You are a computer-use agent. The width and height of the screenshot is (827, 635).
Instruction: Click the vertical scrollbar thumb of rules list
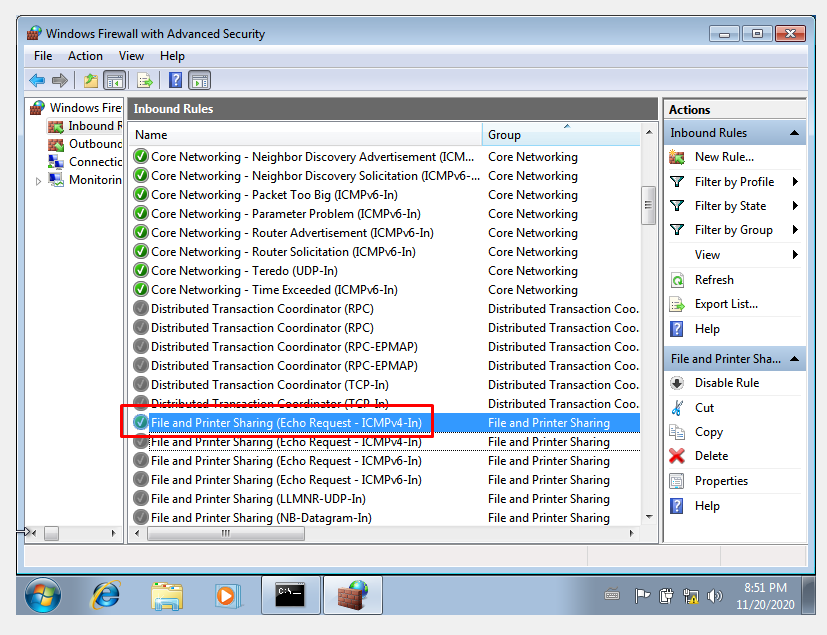coord(648,206)
